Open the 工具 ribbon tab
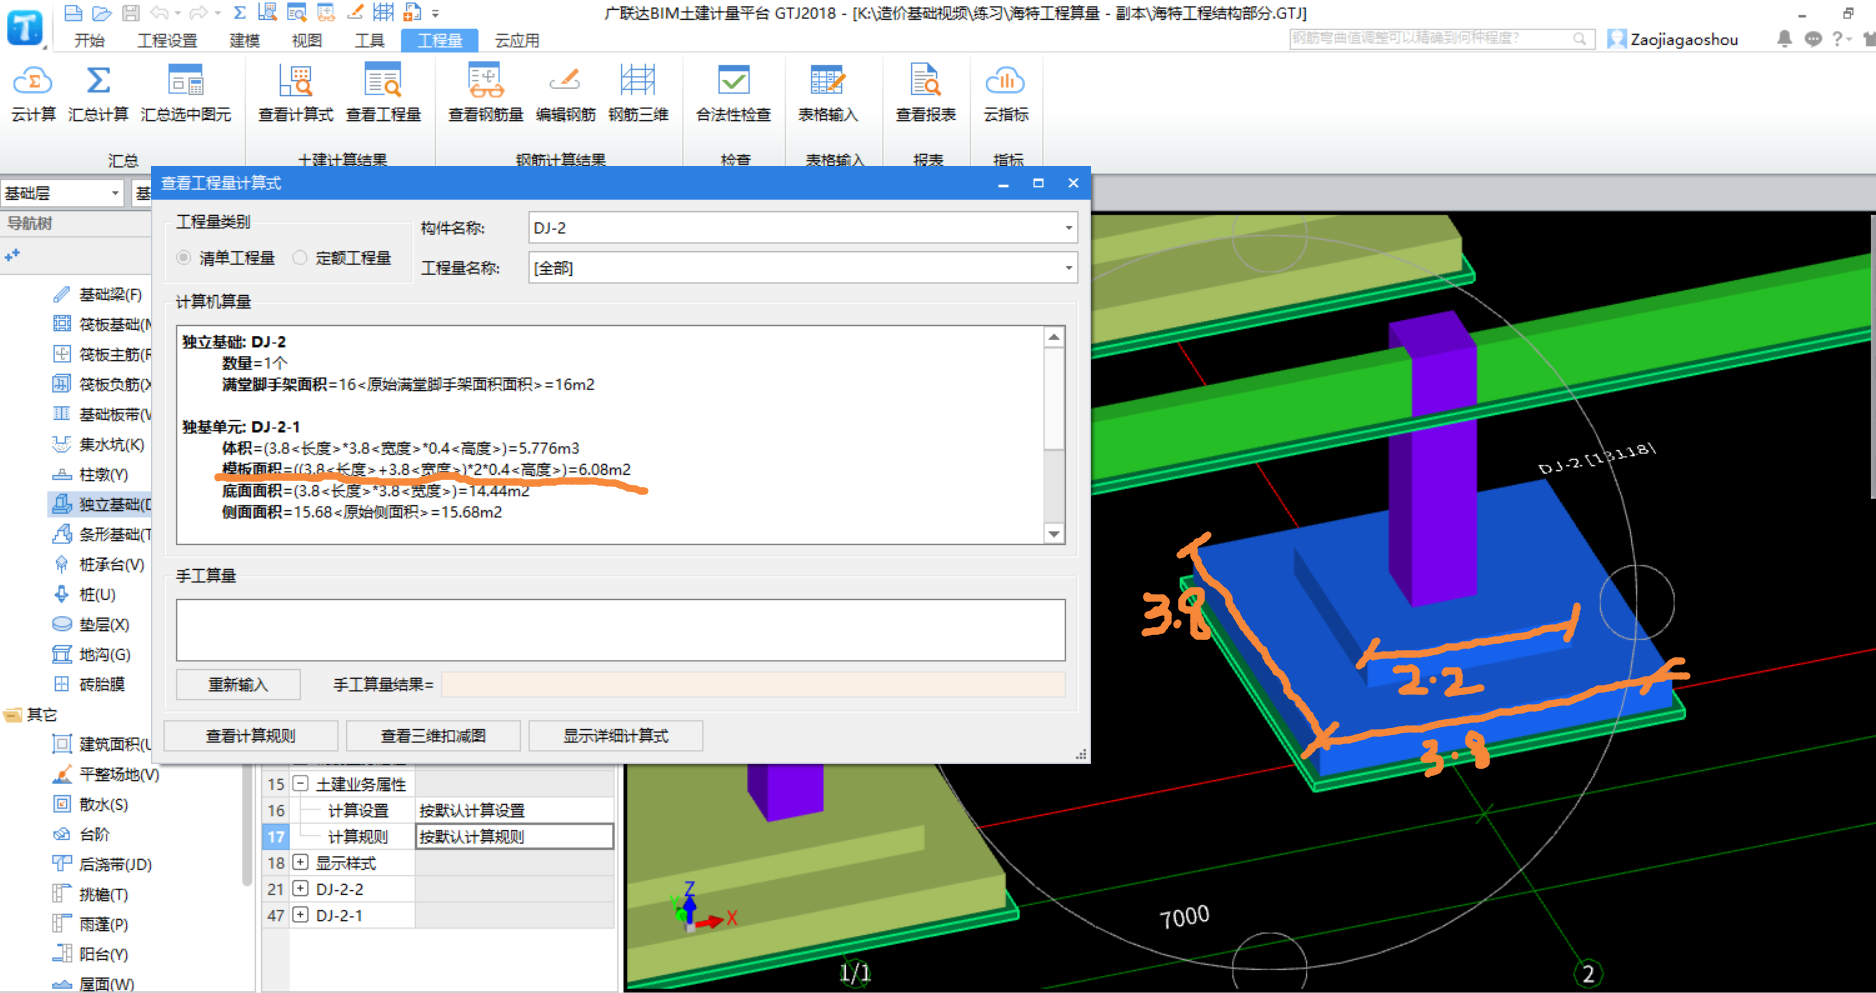Screen dimensions: 1876x993 [x=369, y=40]
